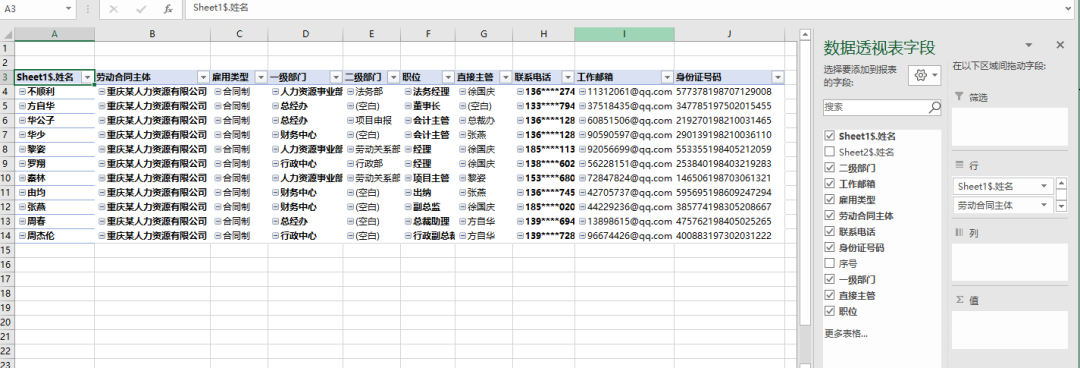
Task: Close the PivotTable fields pane
Action: coord(1059,45)
